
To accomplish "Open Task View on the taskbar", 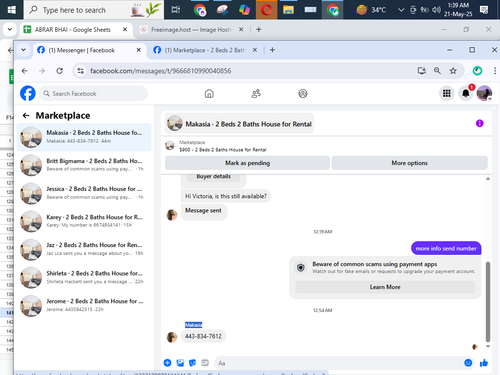I will coord(176,10).
